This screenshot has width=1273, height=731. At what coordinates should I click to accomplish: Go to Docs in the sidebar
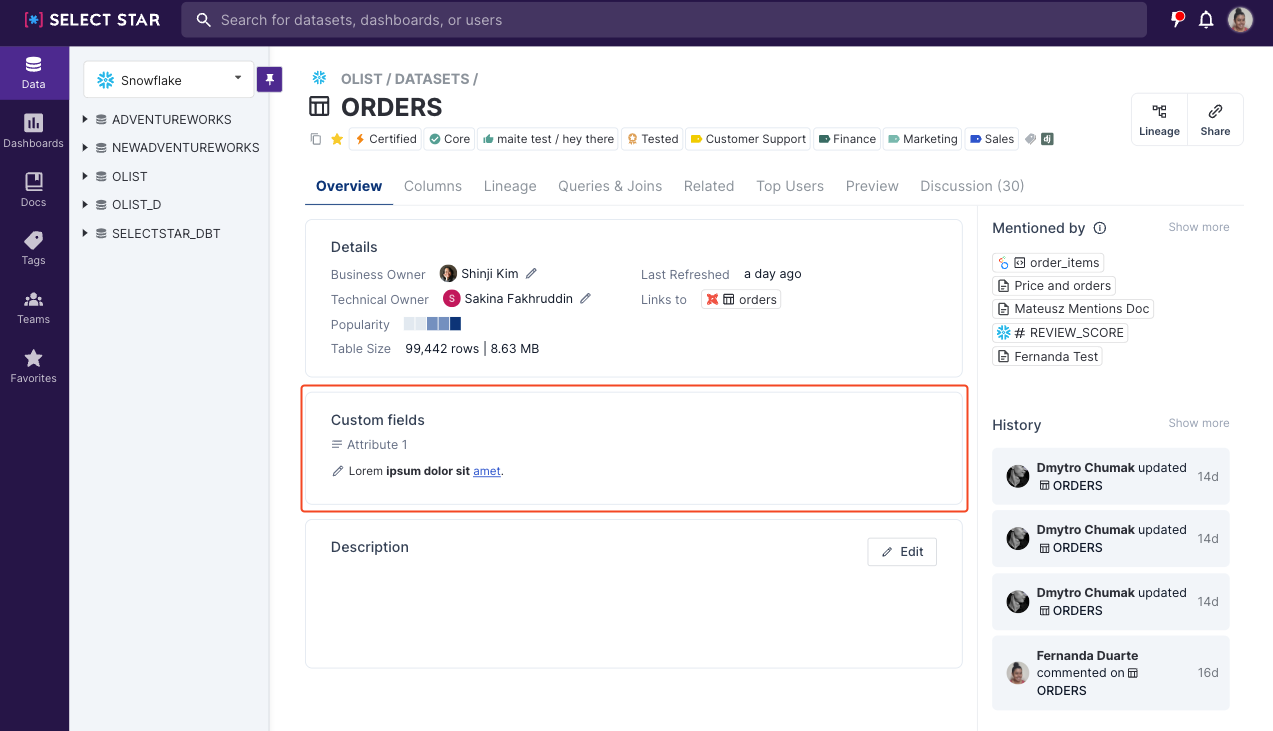pyautogui.click(x=33, y=189)
